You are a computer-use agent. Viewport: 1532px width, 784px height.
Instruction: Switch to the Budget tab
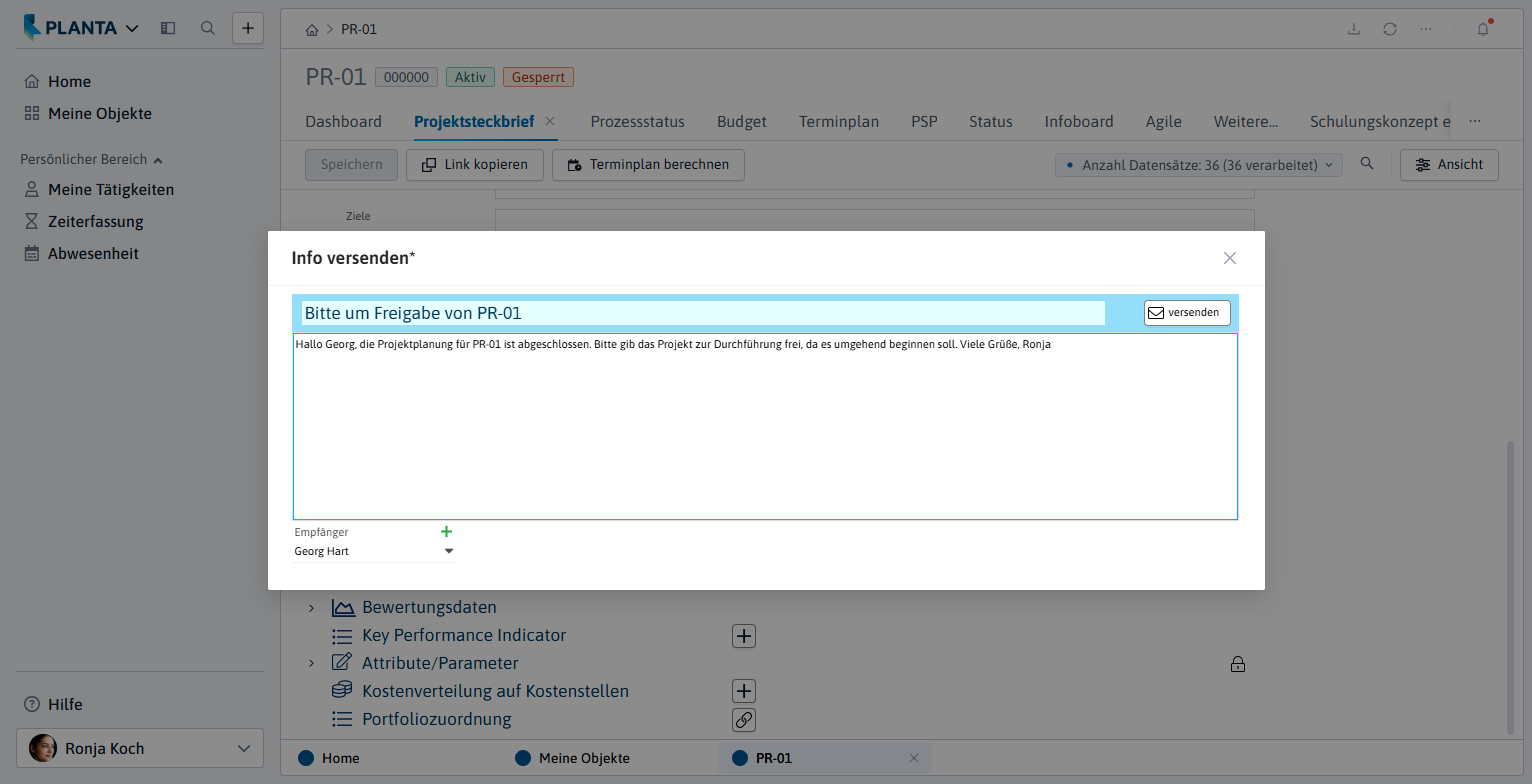coord(742,122)
